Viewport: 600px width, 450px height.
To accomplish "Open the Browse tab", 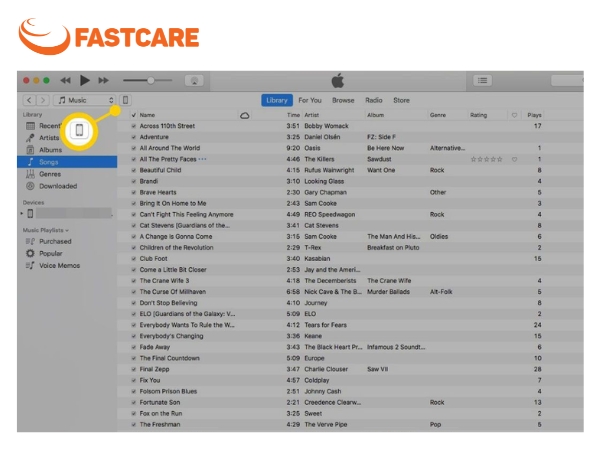I will [343, 100].
